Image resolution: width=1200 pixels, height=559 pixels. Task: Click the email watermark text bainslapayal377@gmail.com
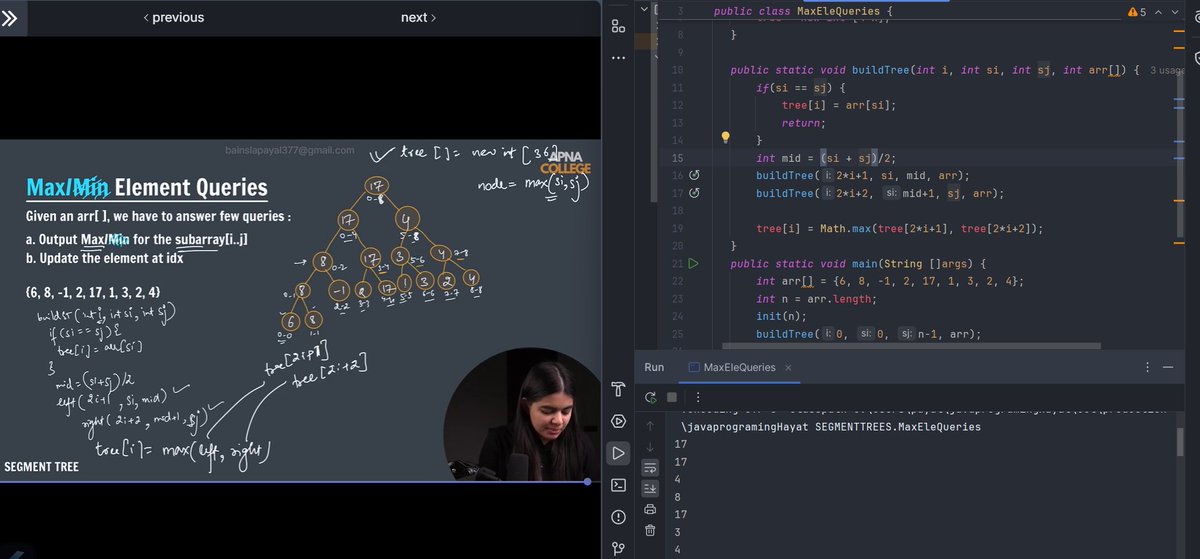[x=290, y=150]
